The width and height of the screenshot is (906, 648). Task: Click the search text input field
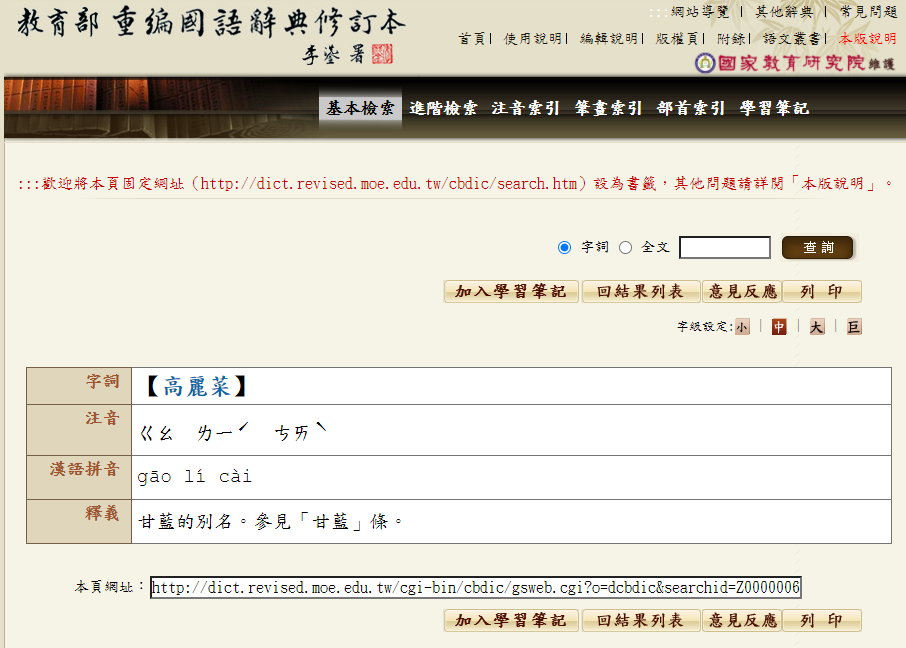click(725, 247)
